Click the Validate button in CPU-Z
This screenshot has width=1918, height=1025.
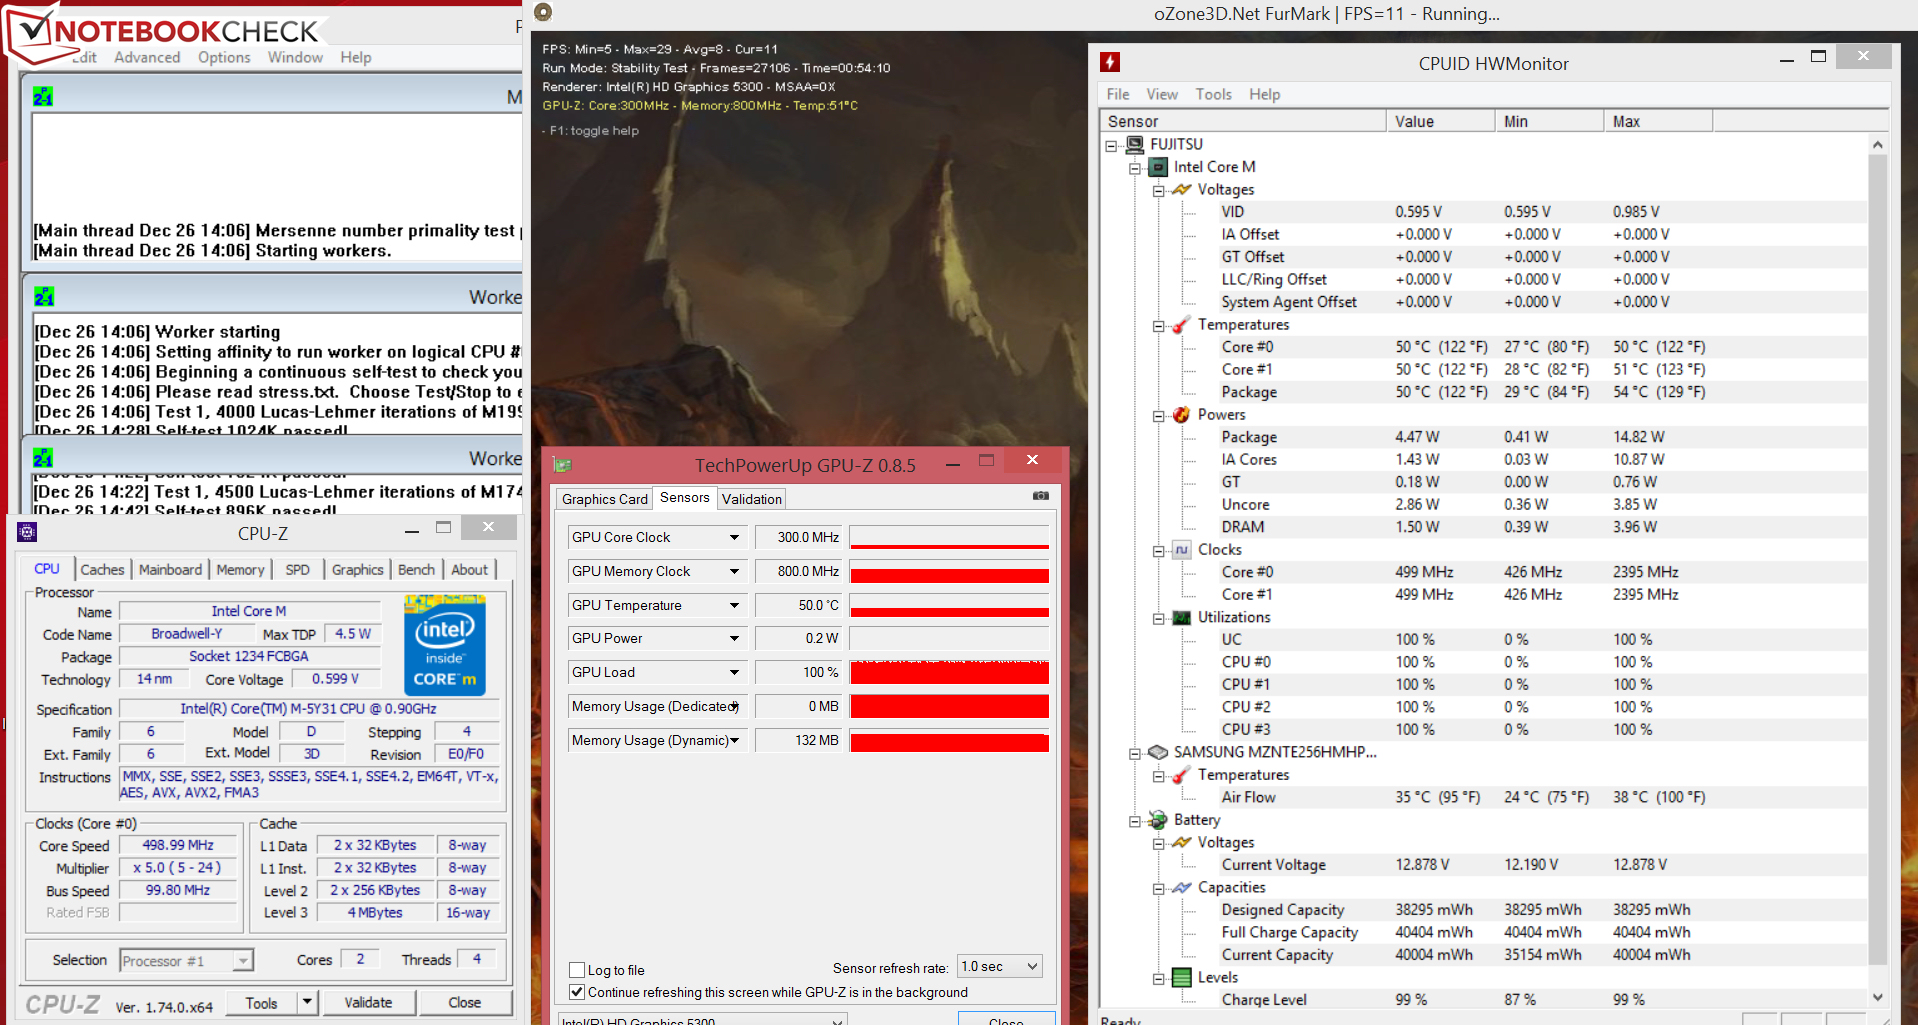coord(368,1002)
